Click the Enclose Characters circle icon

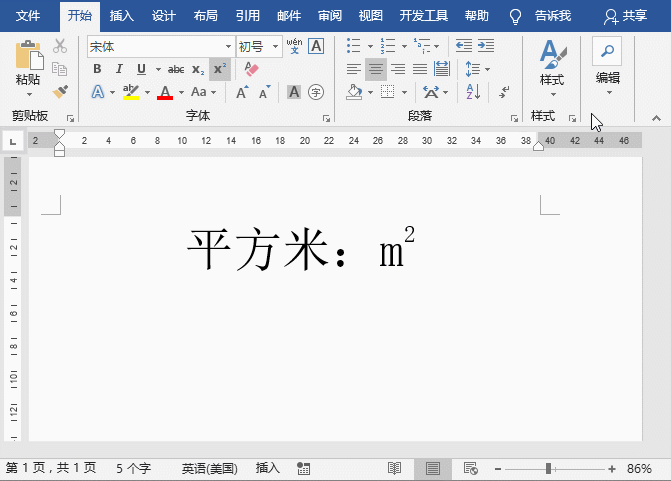point(316,92)
